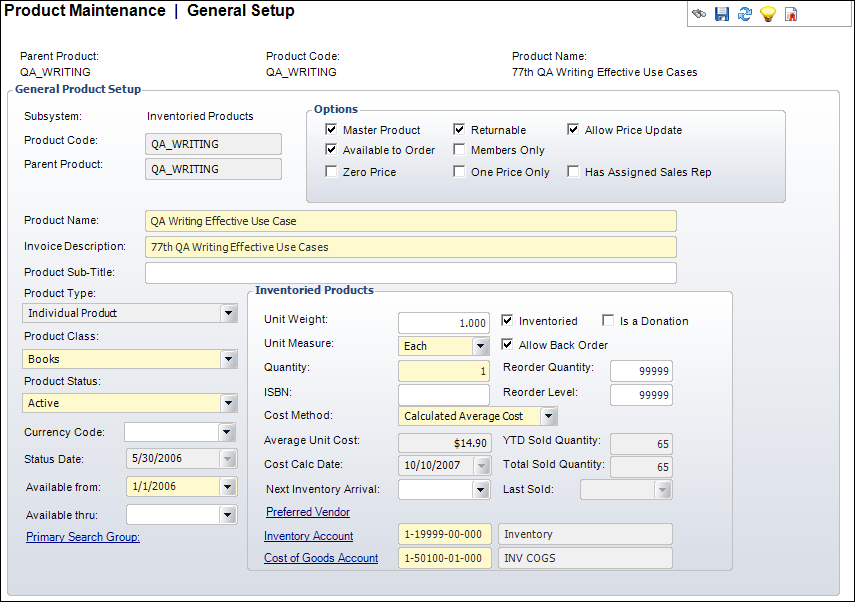Enable the Members Only option
The image size is (855, 602).
point(459,150)
